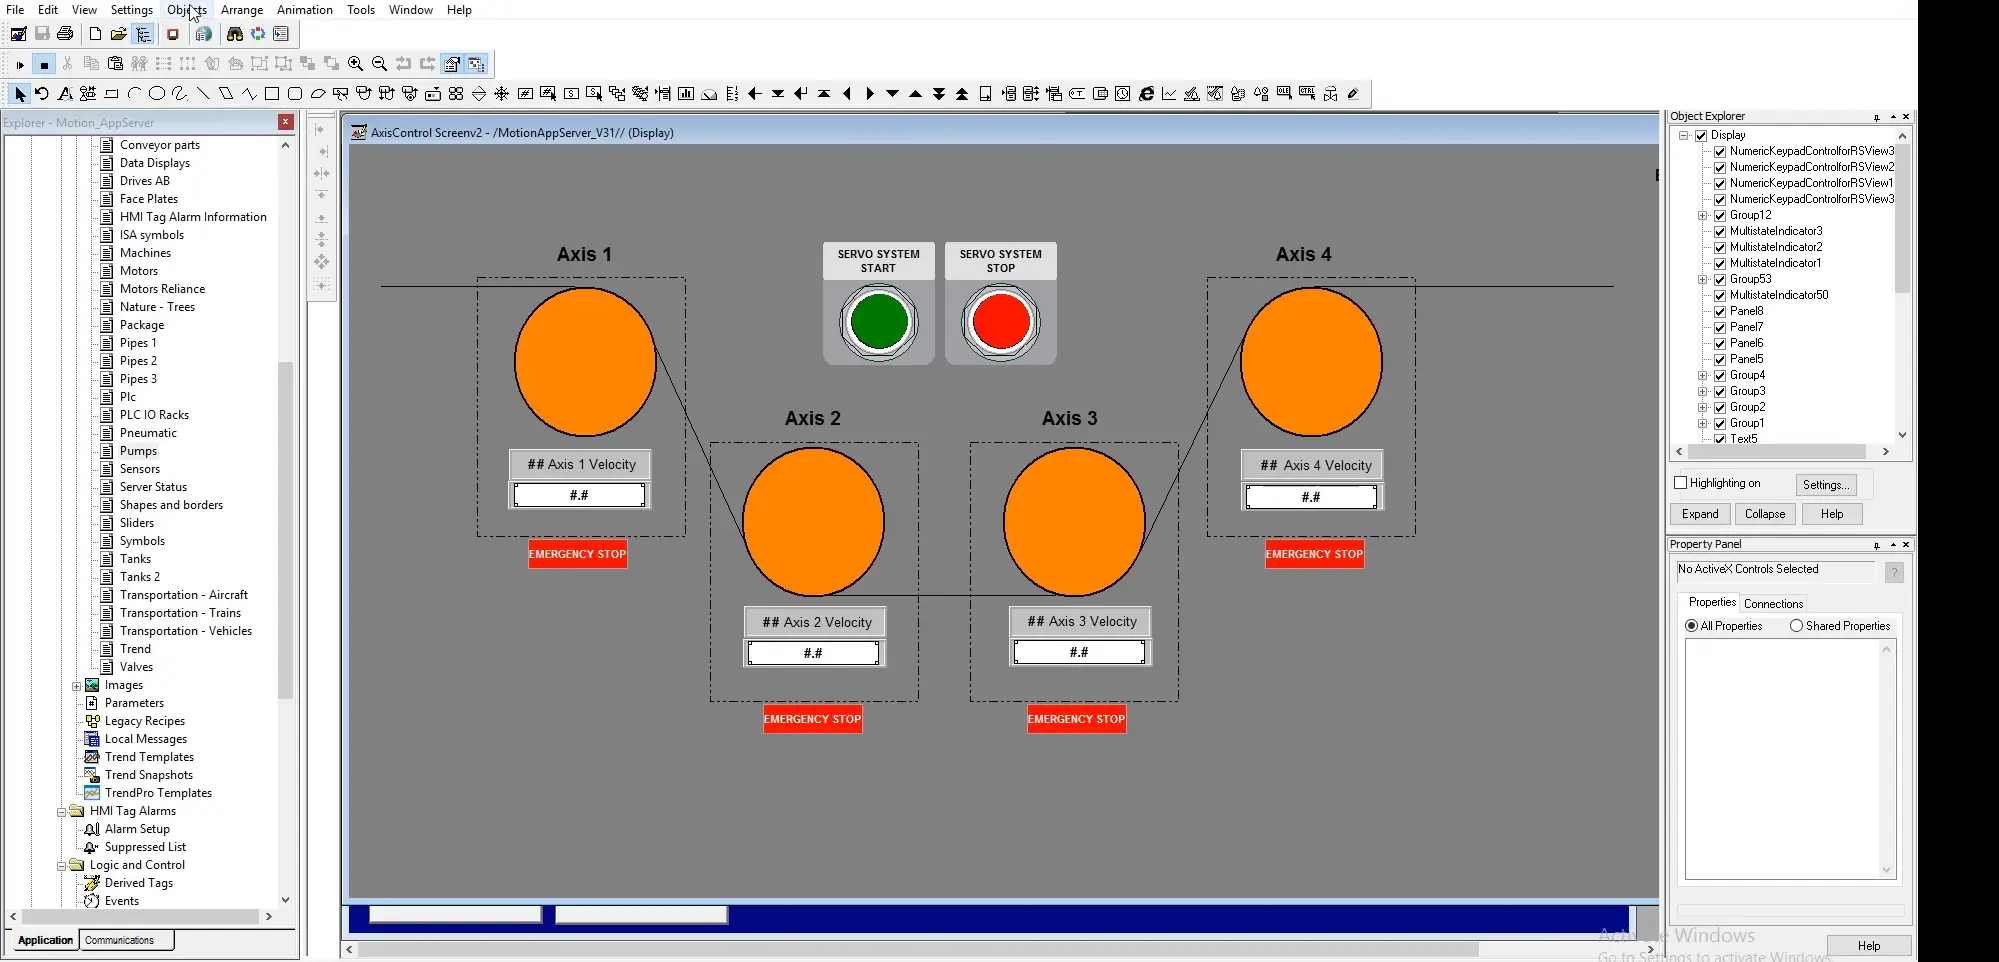Screen dimensions: 1999x962
Task: Expand Group12 in Object Explorer
Action: [1702, 215]
